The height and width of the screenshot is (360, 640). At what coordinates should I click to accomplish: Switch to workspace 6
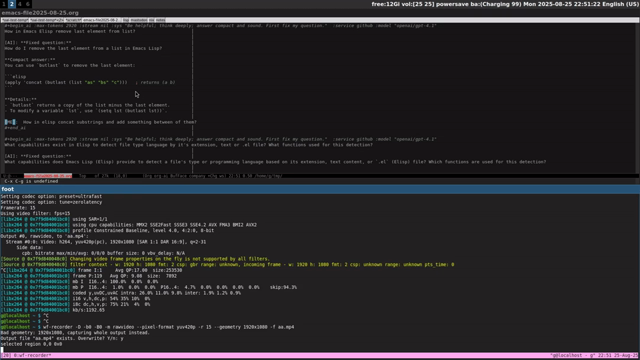tap(27, 4)
